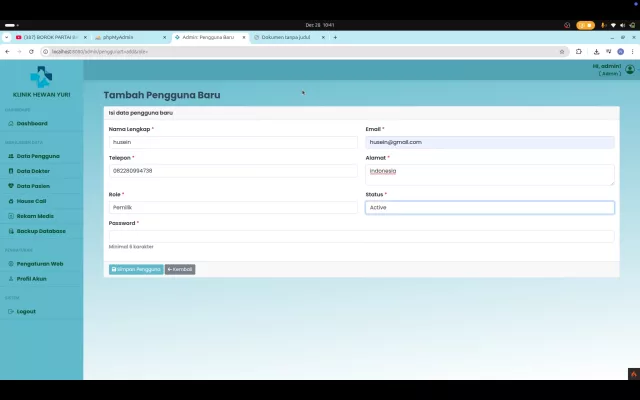Switch to Dokumen tanpa judul tab
This screenshot has width=640, height=400.
coord(289,37)
